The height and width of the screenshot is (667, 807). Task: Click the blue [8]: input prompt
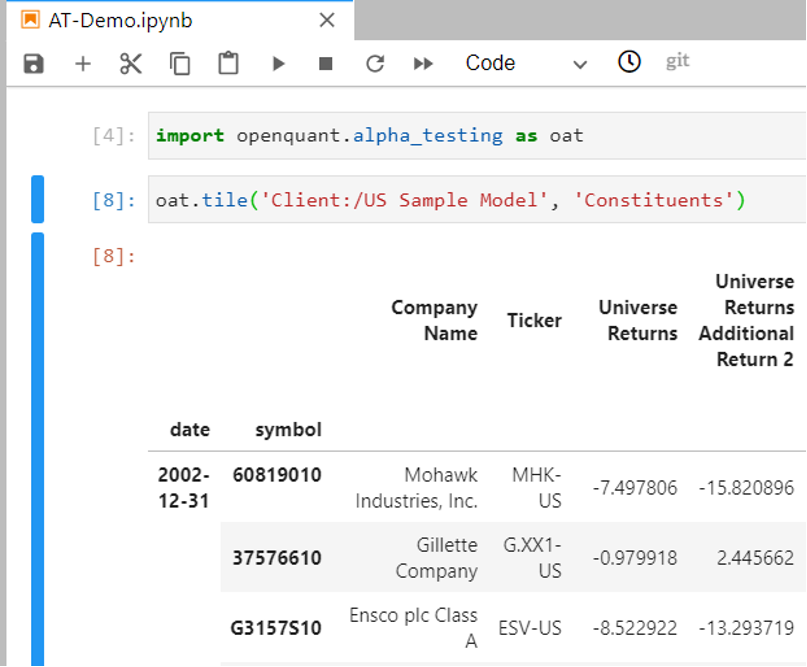pos(114,200)
